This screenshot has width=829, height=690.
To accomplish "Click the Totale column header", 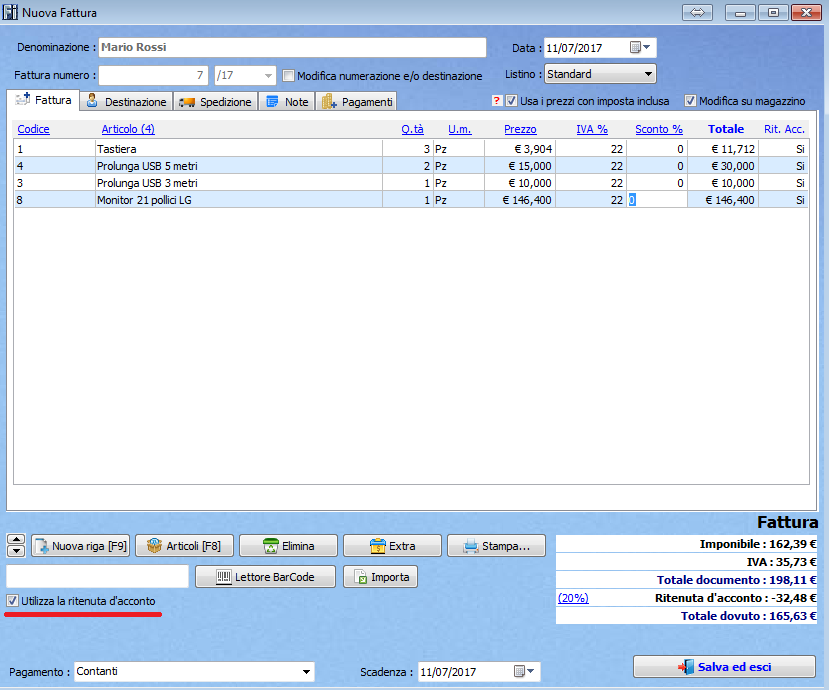I will pos(726,129).
